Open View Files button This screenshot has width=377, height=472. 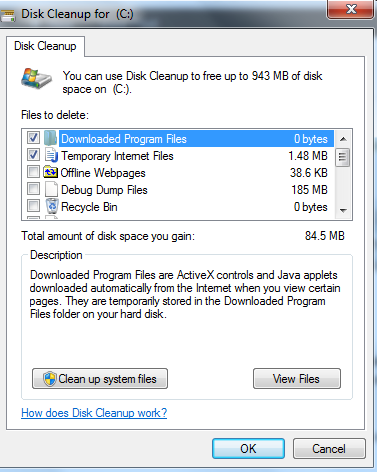coord(297,379)
